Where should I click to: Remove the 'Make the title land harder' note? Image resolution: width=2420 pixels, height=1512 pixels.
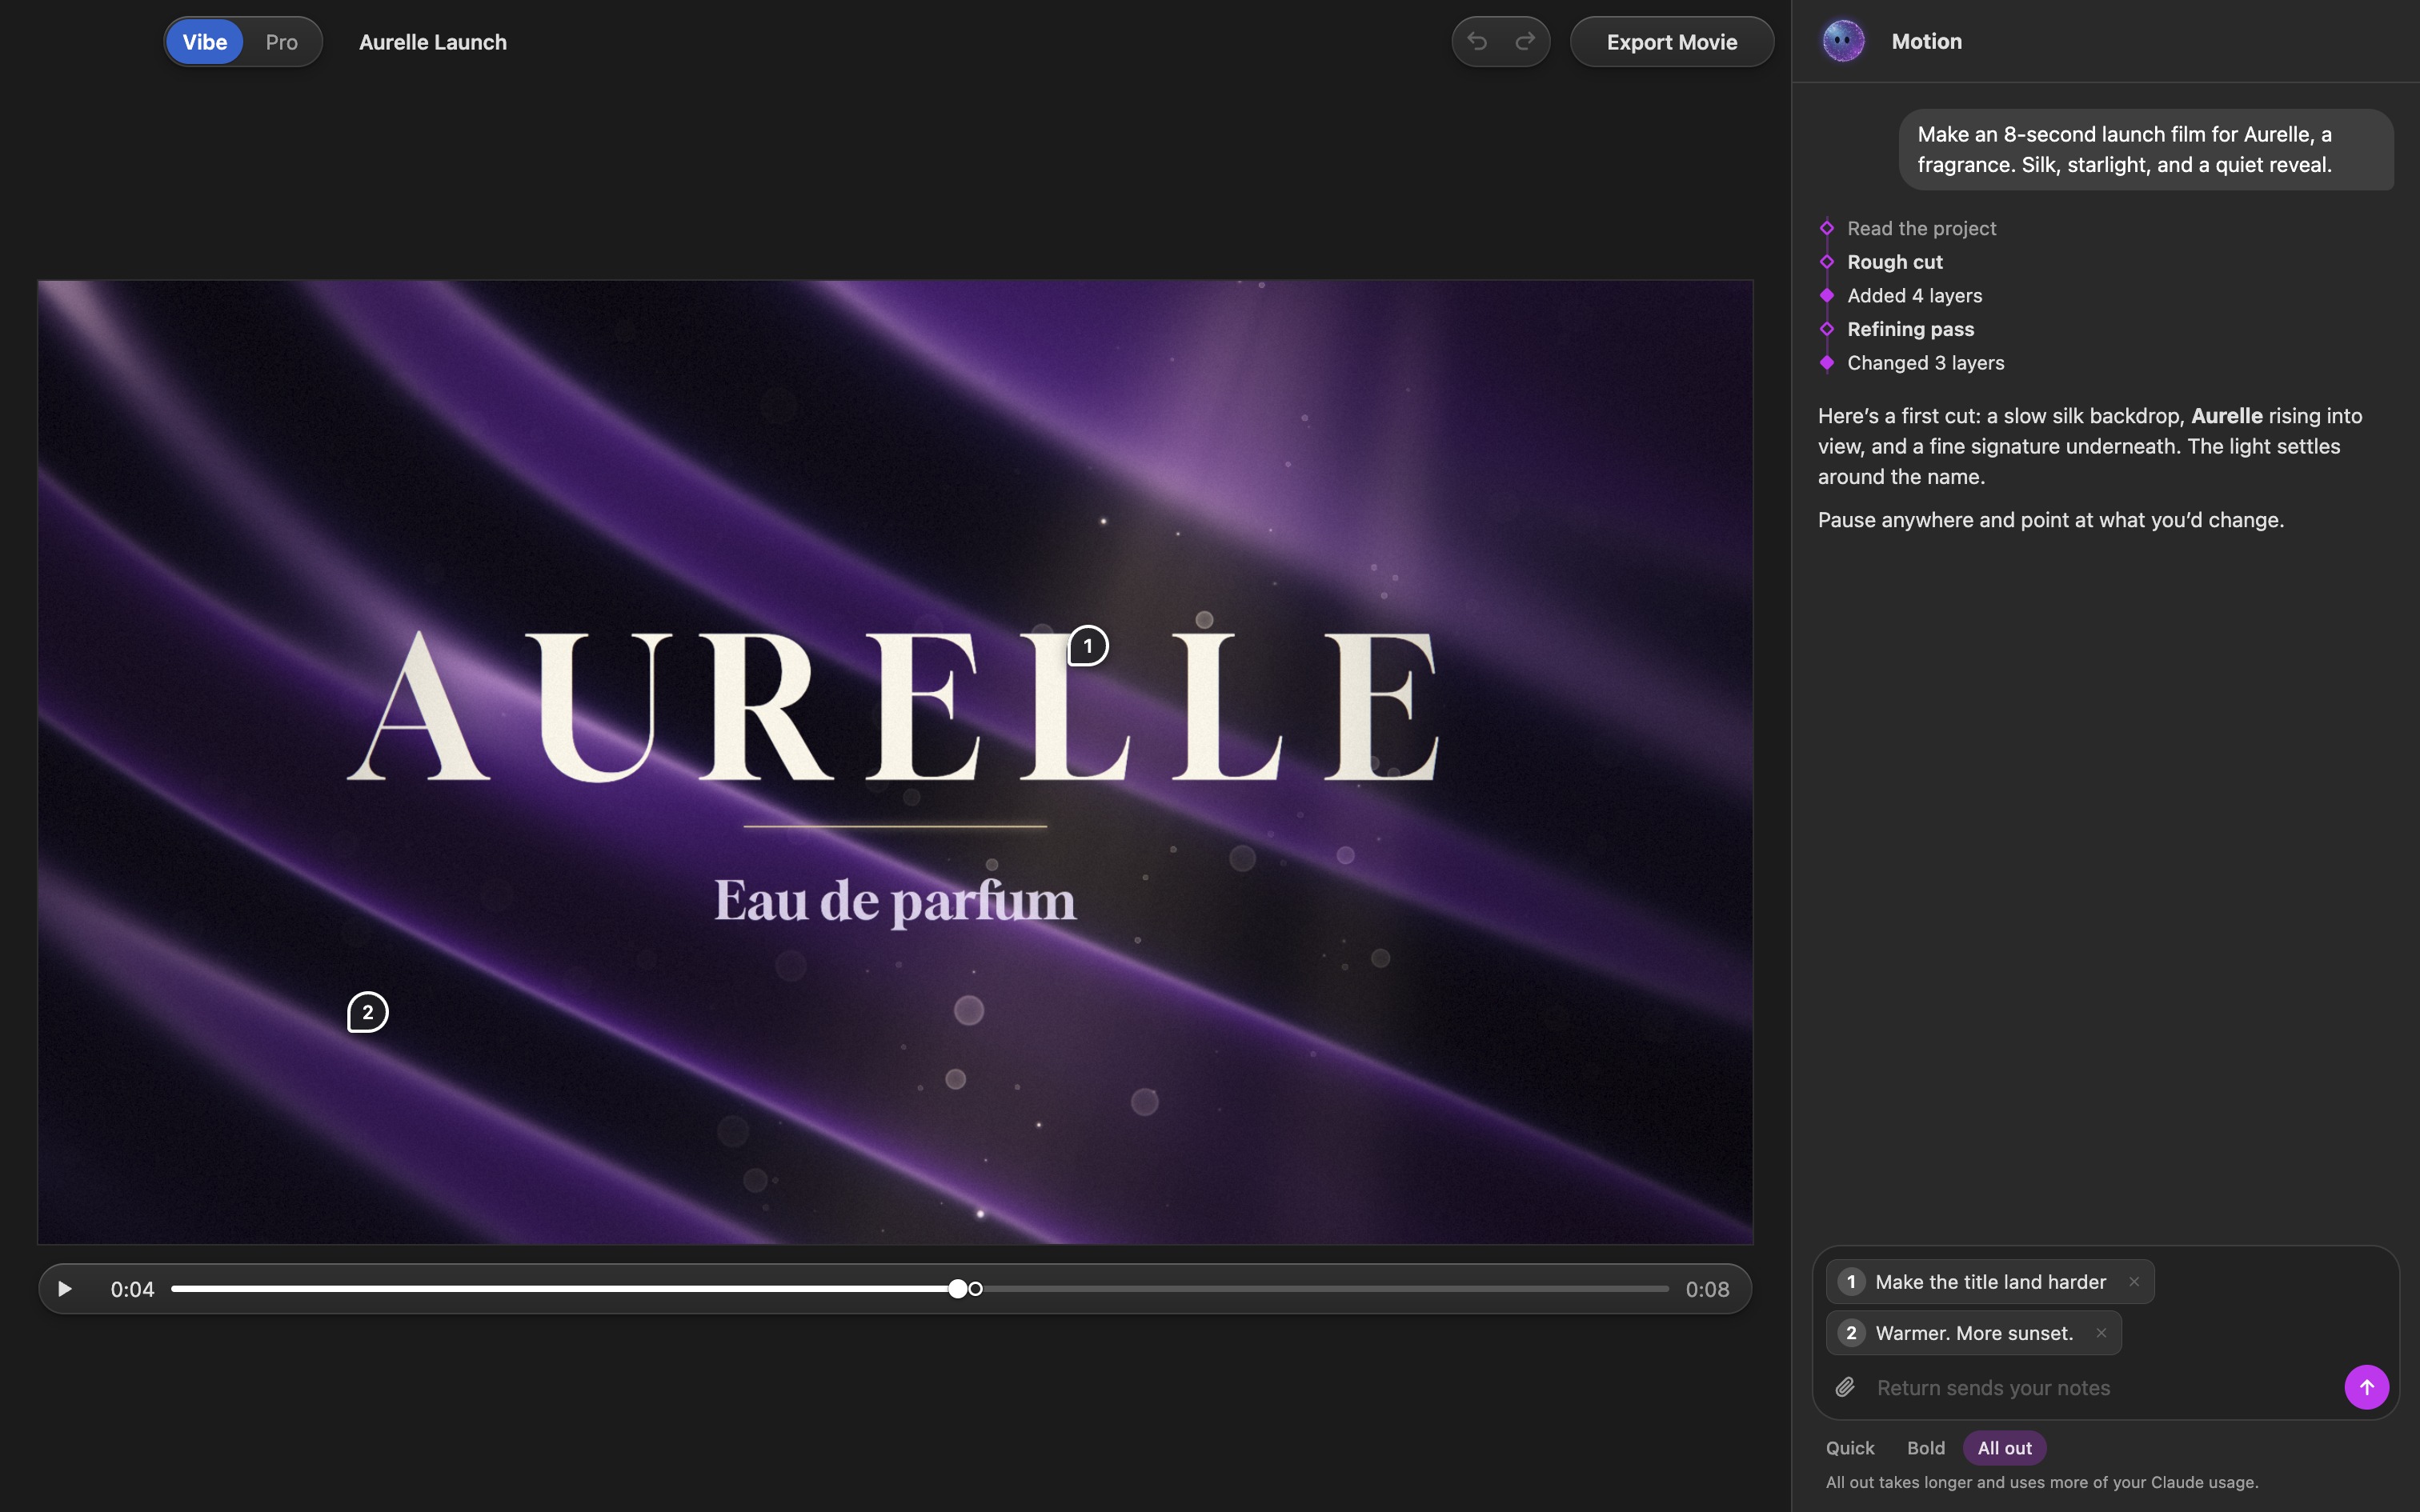[x=2134, y=1281]
